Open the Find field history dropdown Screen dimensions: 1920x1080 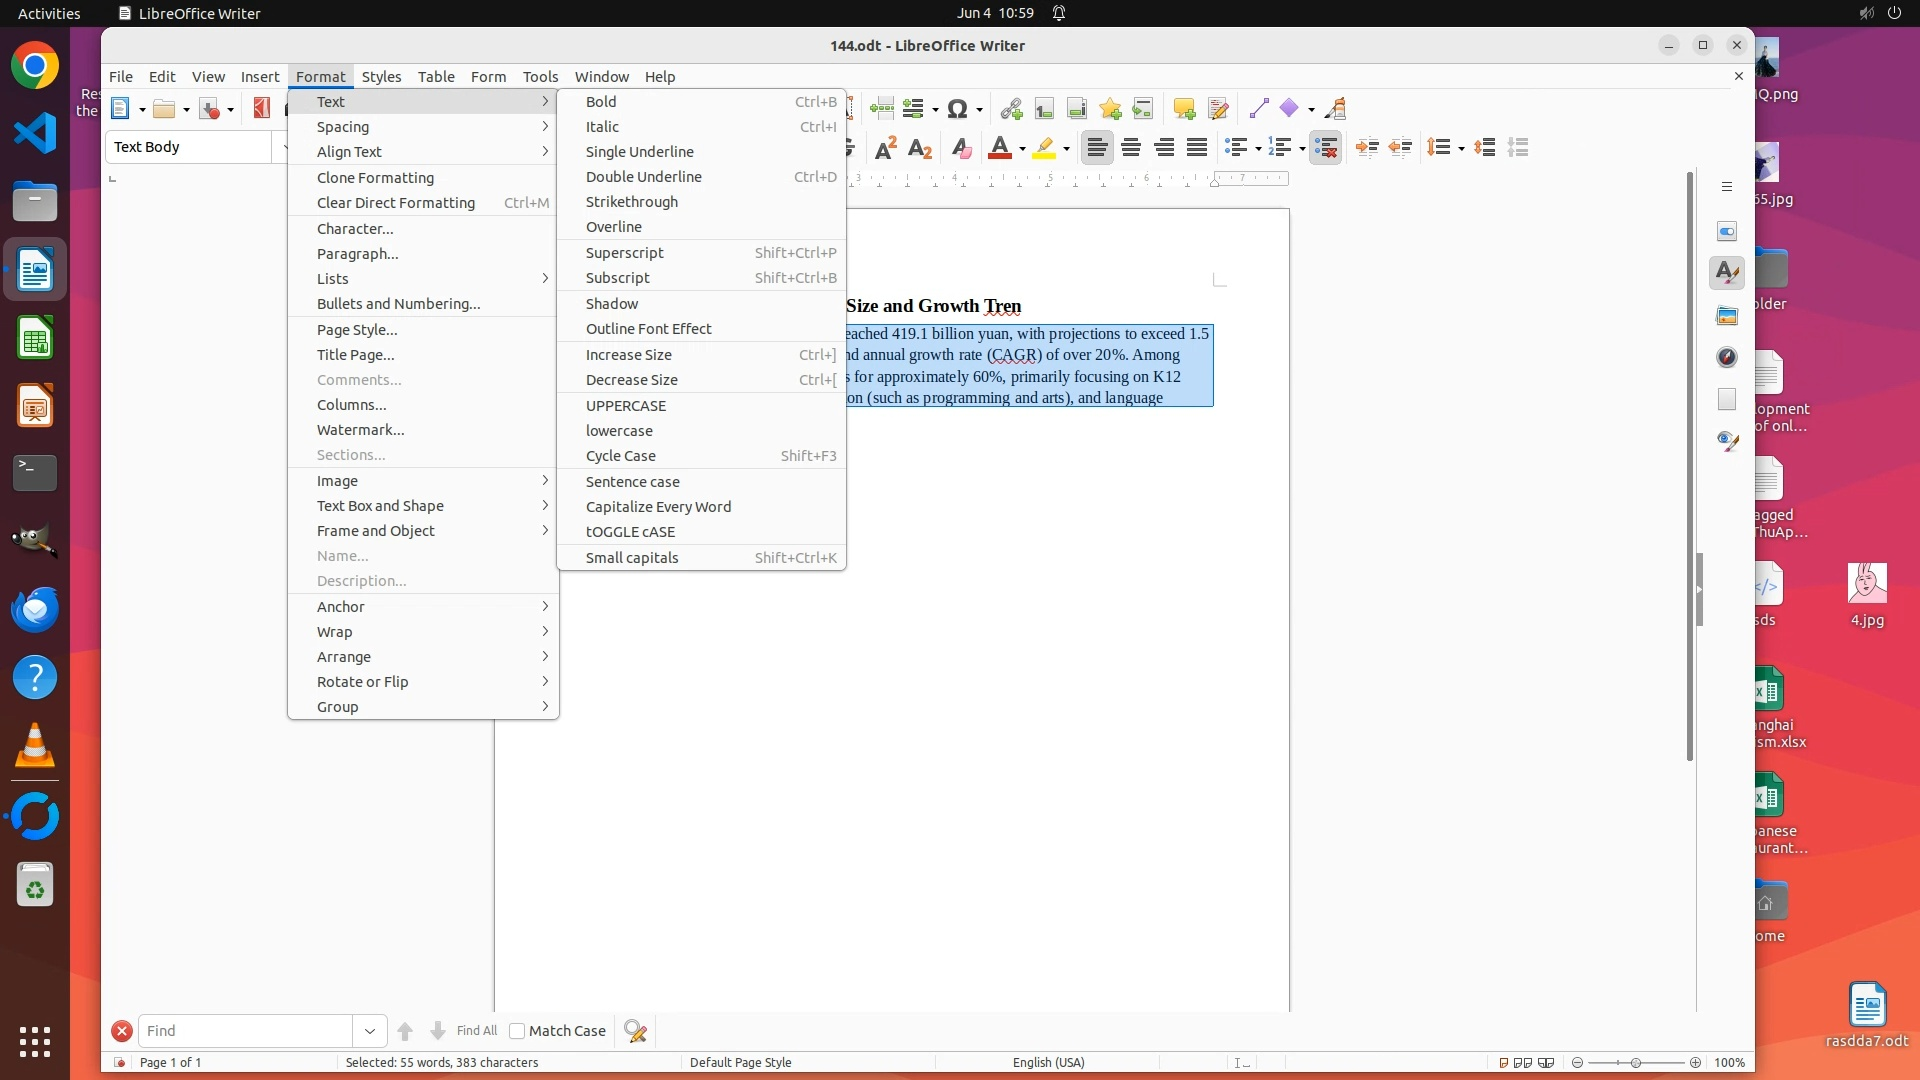pyautogui.click(x=369, y=1031)
